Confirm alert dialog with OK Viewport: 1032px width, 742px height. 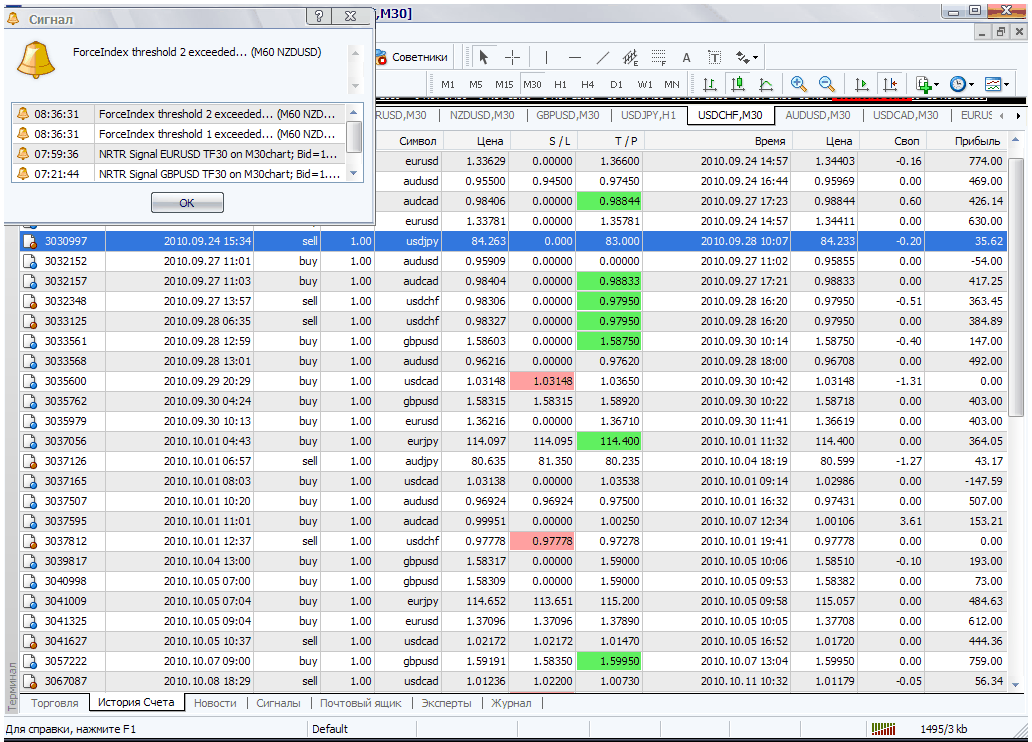187,203
